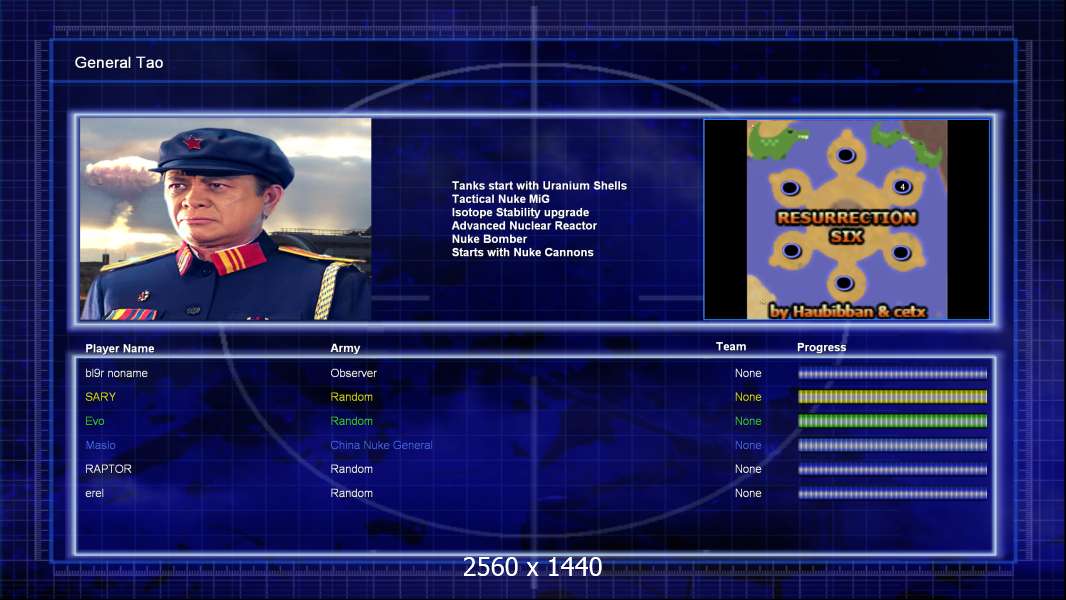
Task: Click the 'by Haubibban & cetx' credit
Action: click(x=847, y=311)
